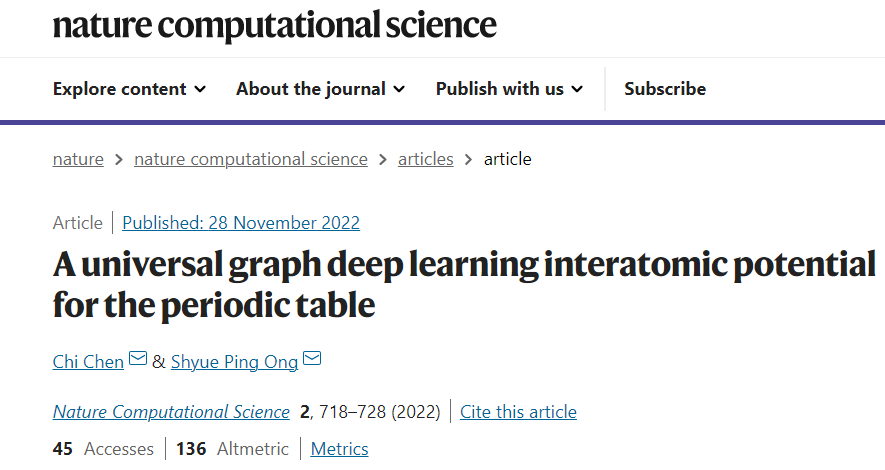Click the envelope icon next to Chi Chen
The width and height of the screenshot is (885, 470).
(x=138, y=358)
